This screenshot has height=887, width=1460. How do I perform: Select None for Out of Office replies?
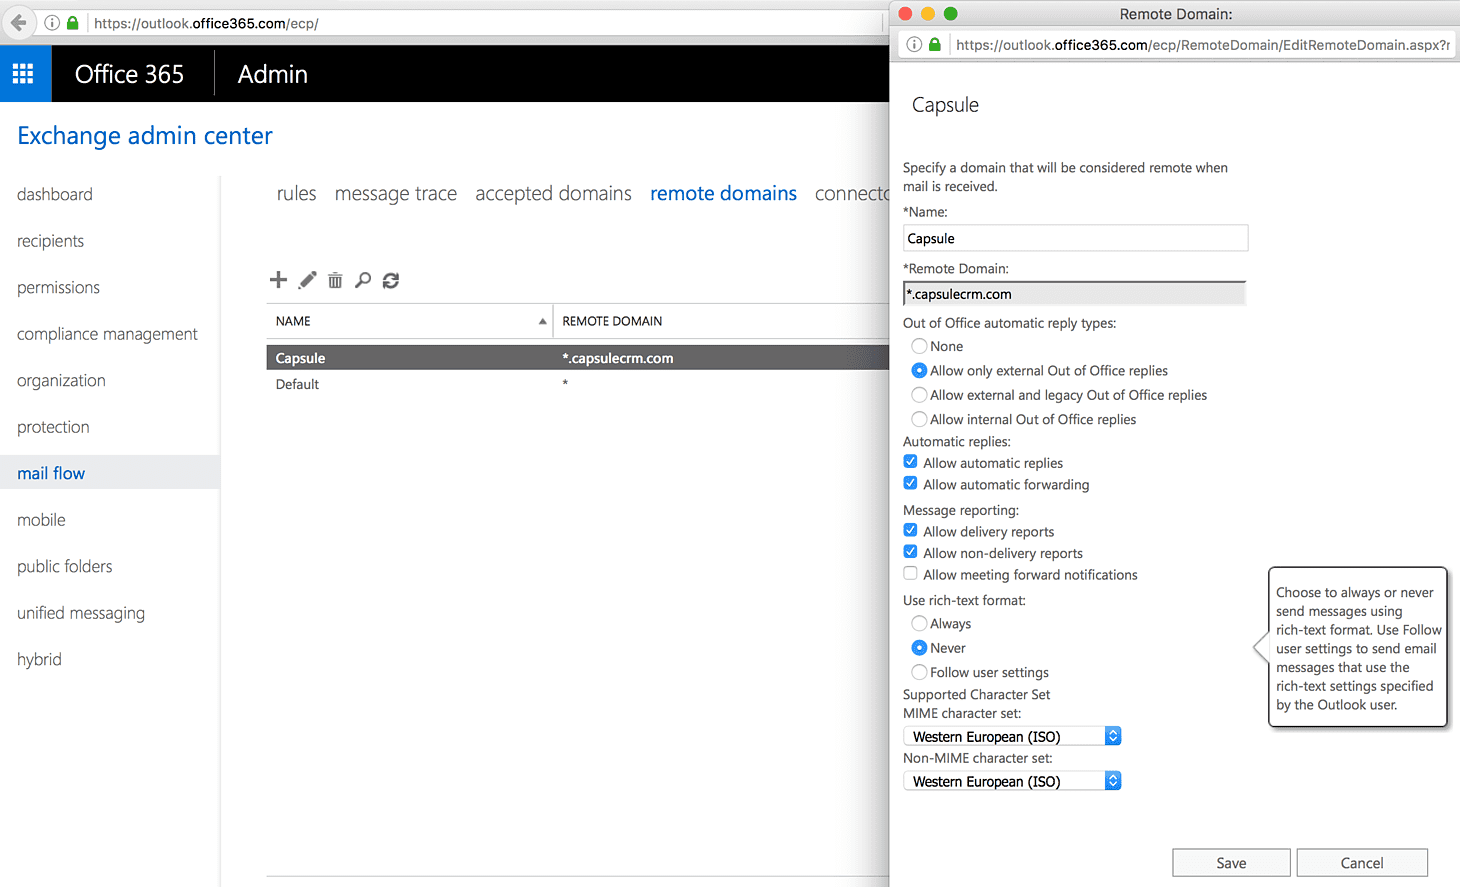coord(919,346)
